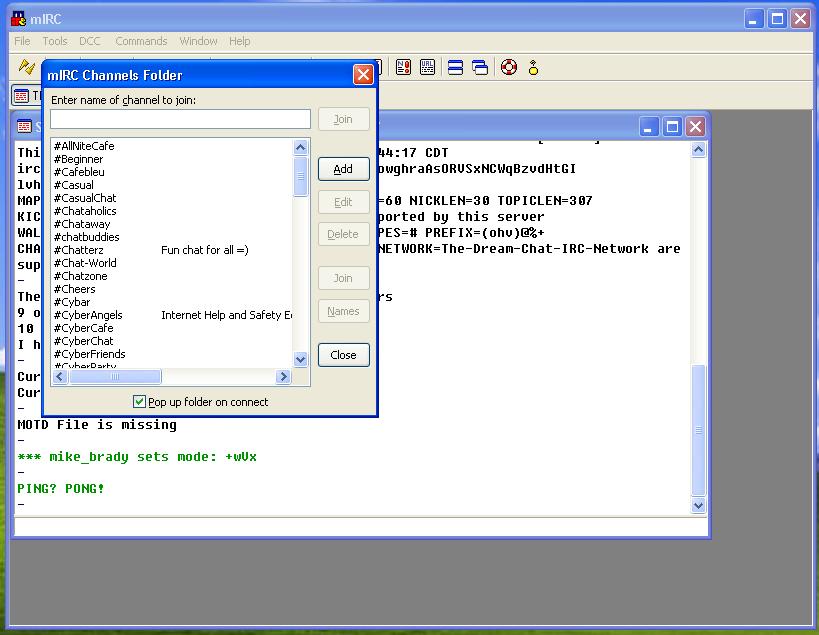
Task: Minimize the inner status window
Action: point(648,126)
